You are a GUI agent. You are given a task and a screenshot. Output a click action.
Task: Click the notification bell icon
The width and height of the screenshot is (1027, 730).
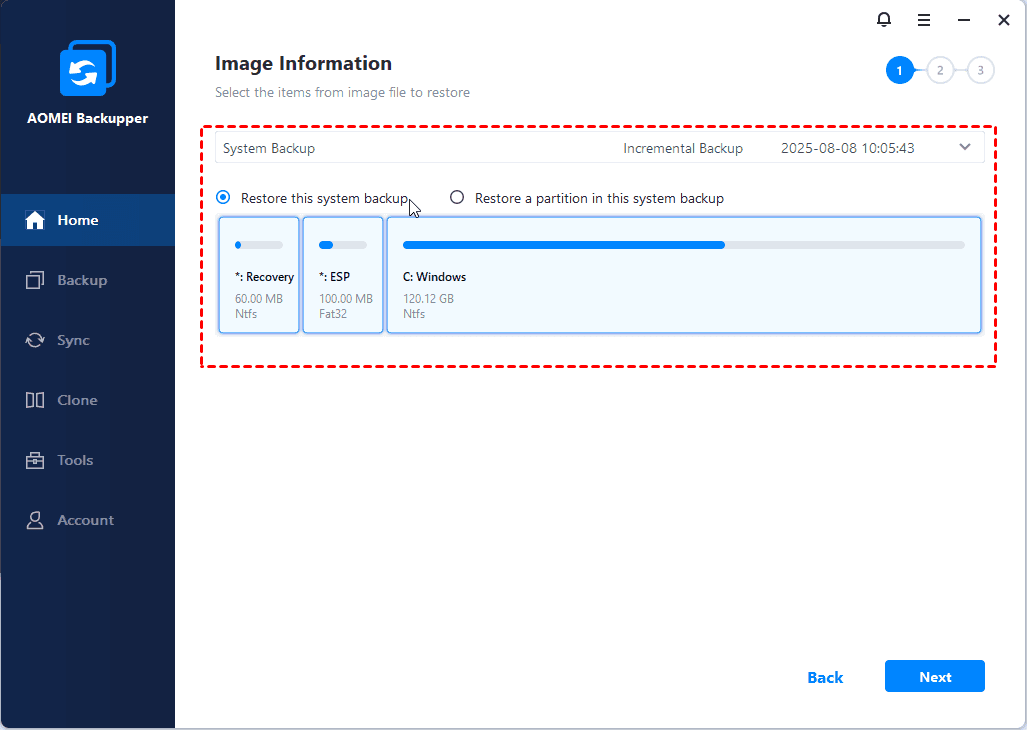point(884,19)
